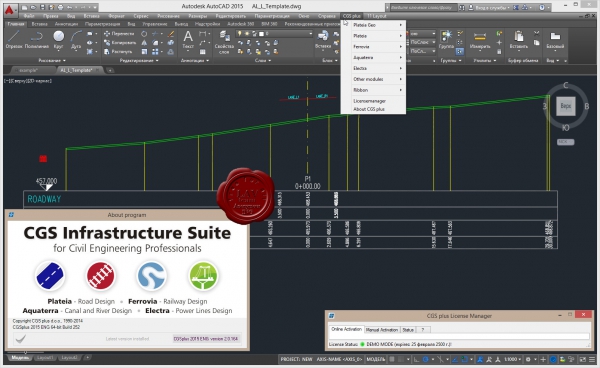
Task: Select the Erase tool in the modify panel
Action: tap(171, 34)
